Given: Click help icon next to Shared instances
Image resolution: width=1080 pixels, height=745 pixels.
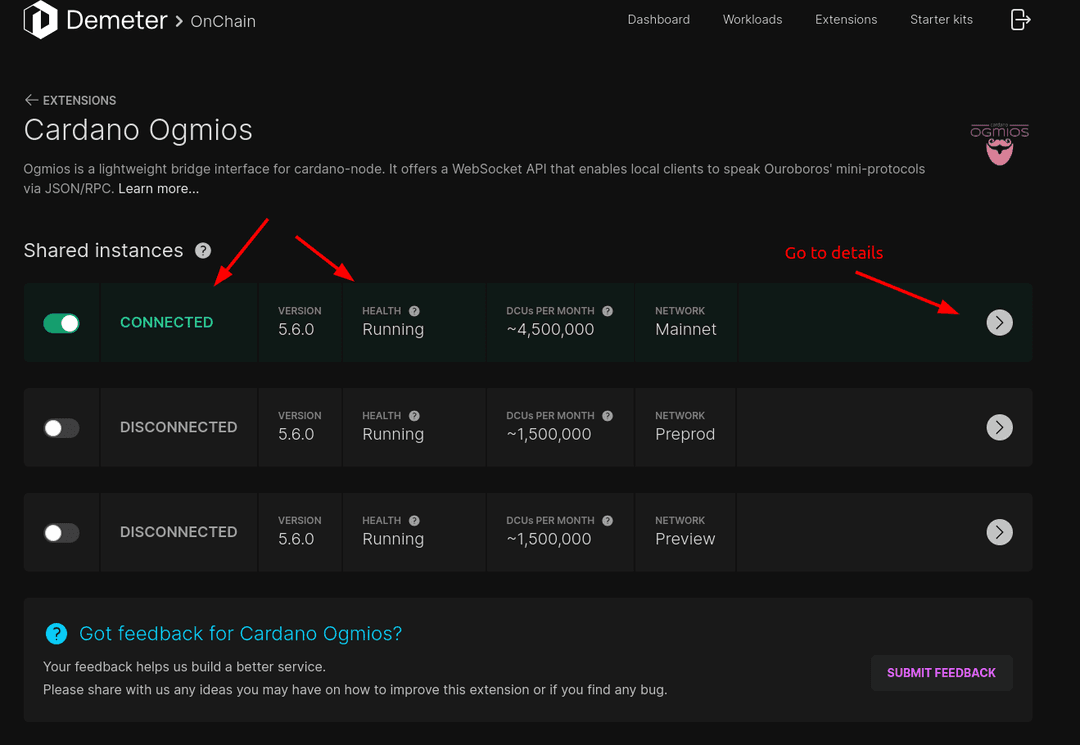Looking at the screenshot, I should coord(202,251).
